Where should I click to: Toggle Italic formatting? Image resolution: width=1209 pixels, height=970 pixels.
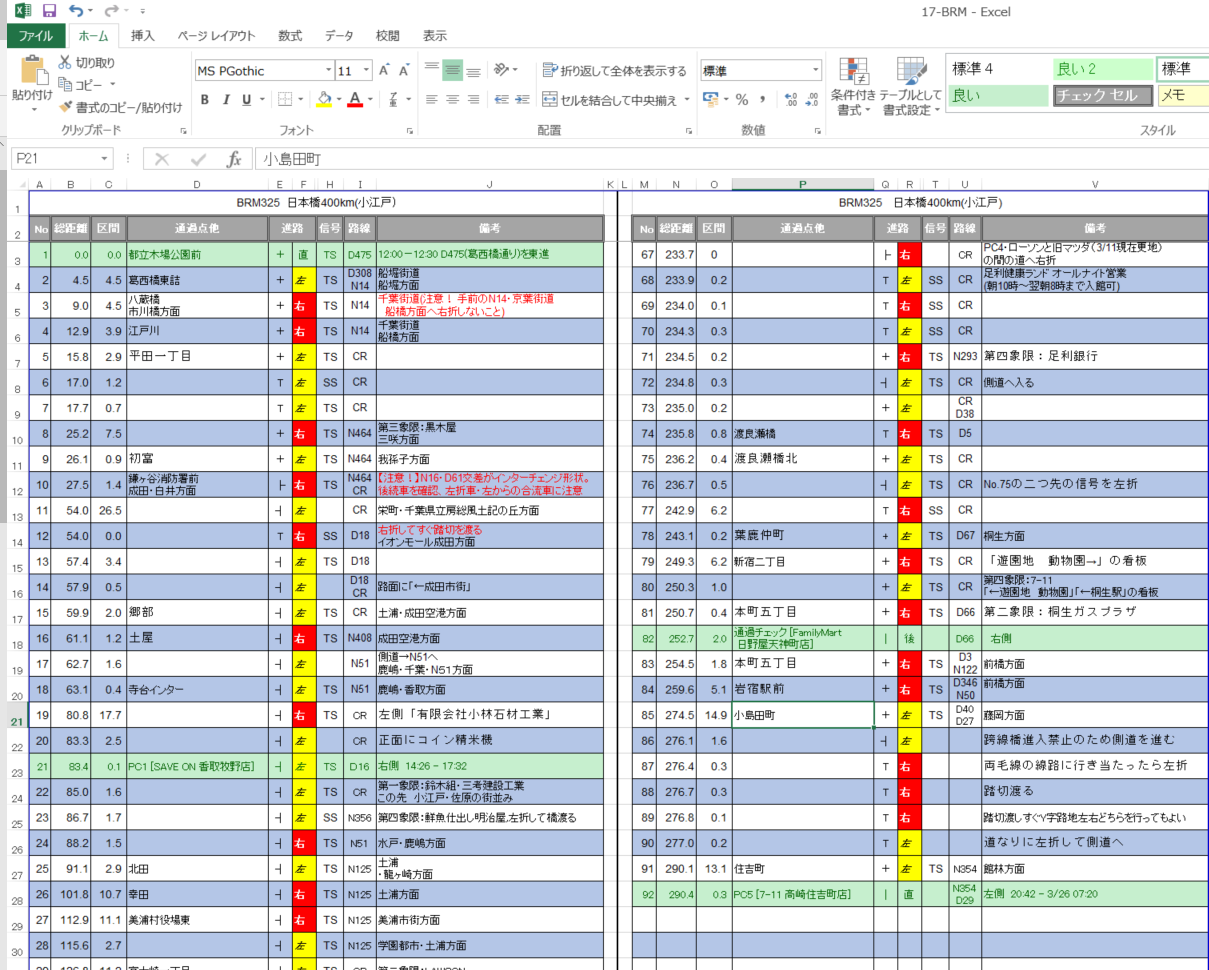tap(227, 100)
